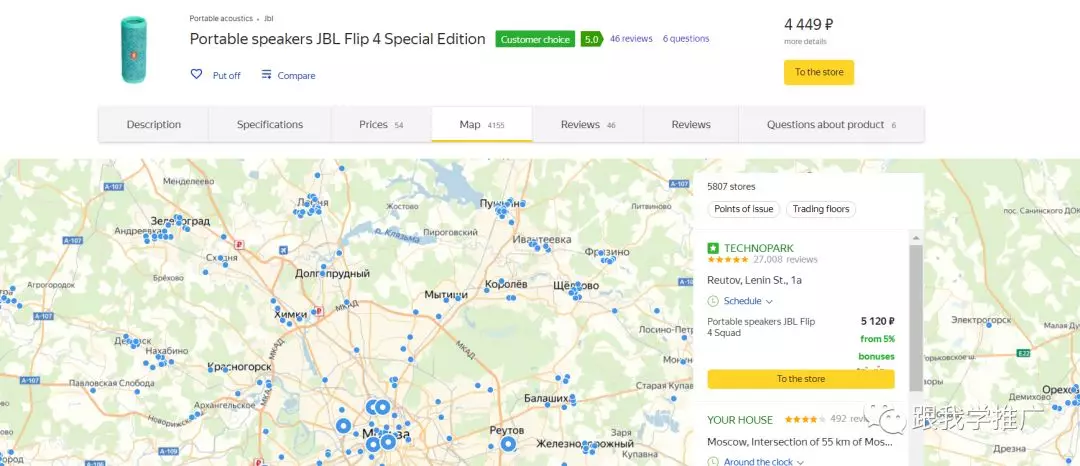The width and height of the screenshot is (1080, 466).
Task: Toggle the 'Points of issue' filter
Action: pos(743,209)
